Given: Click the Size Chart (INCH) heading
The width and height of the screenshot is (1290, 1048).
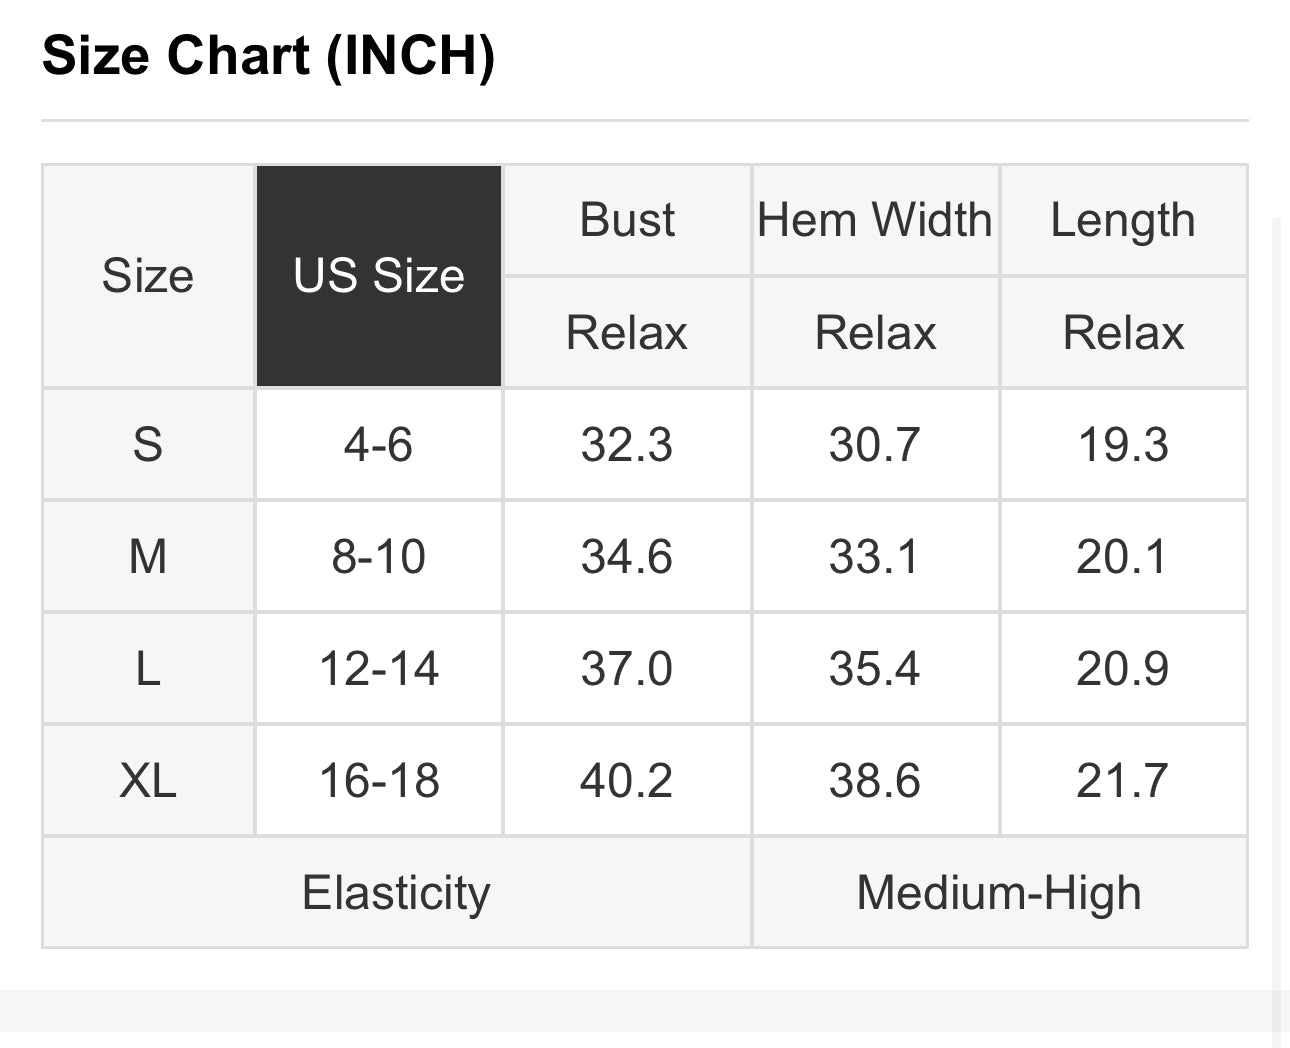Looking at the screenshot, I should pos(268,56).
